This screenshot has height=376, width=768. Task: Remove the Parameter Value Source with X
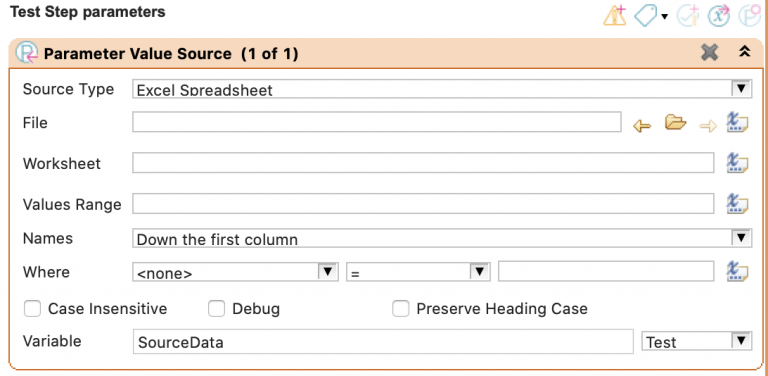(709, 52)
